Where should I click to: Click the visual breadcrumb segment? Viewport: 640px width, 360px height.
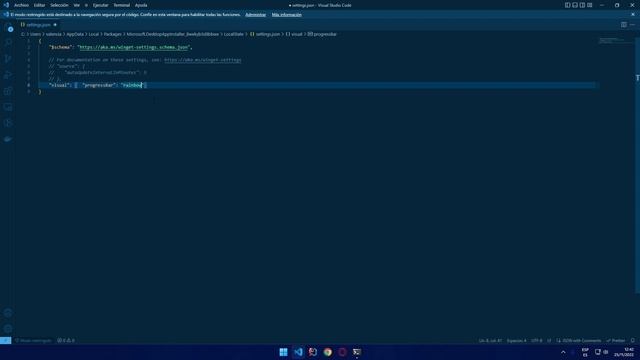point(294,34)
